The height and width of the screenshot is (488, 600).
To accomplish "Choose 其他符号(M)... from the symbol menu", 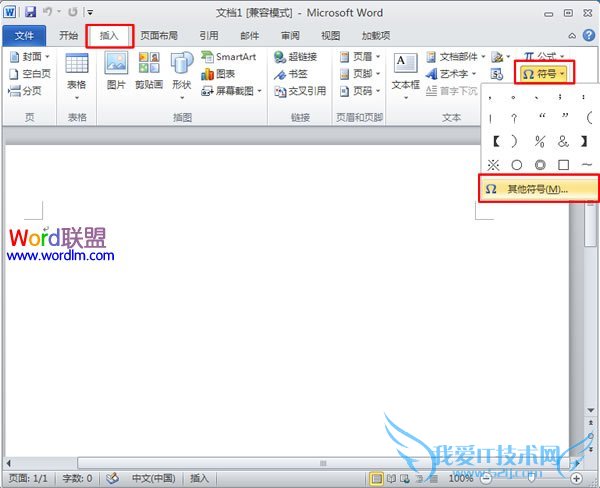I will pyautogui.click(x=538, y=188).
